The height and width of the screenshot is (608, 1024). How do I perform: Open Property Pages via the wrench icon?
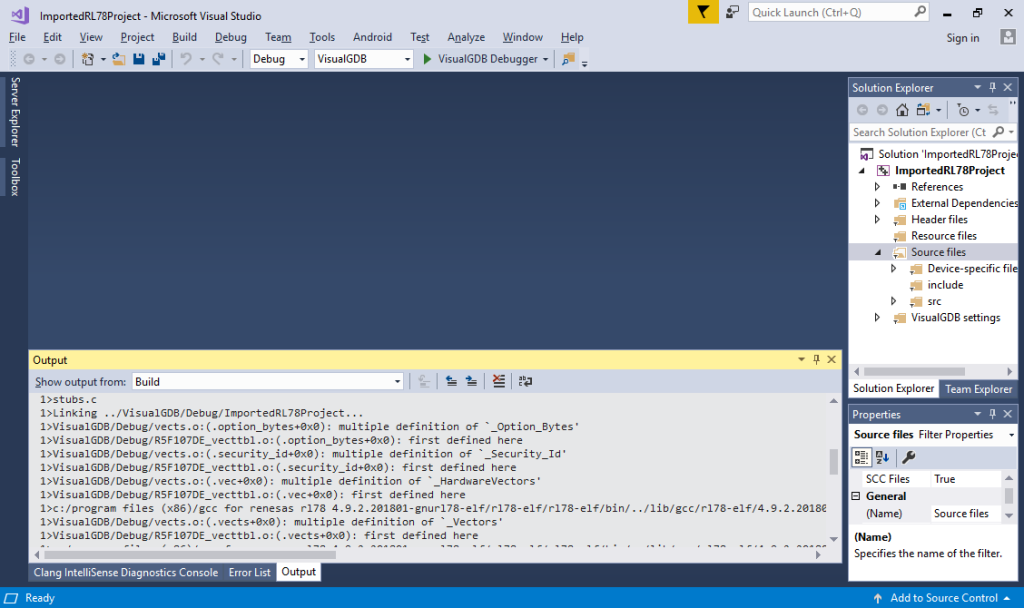point(909,457)
